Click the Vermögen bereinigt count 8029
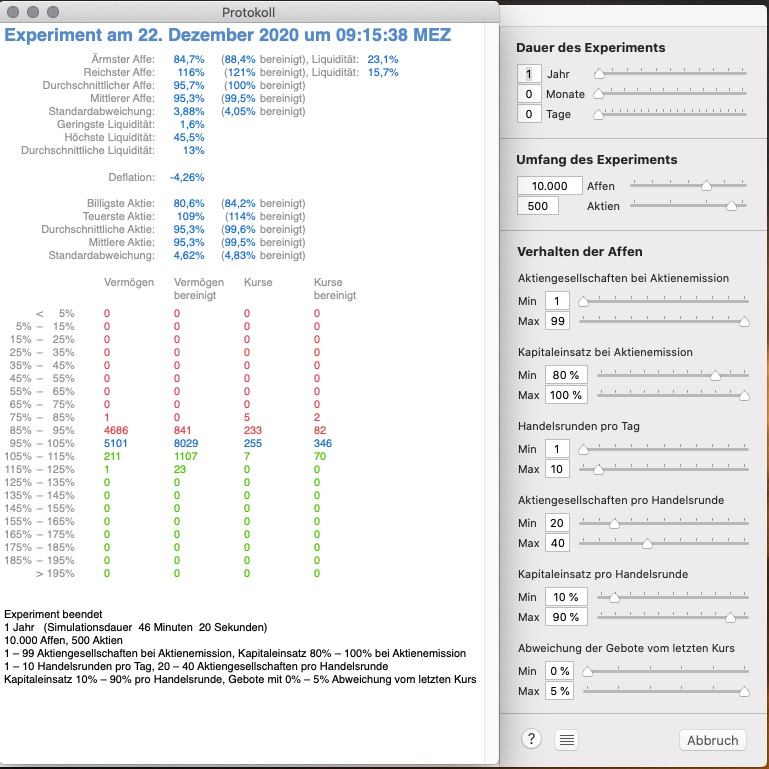 pos(186,443)
